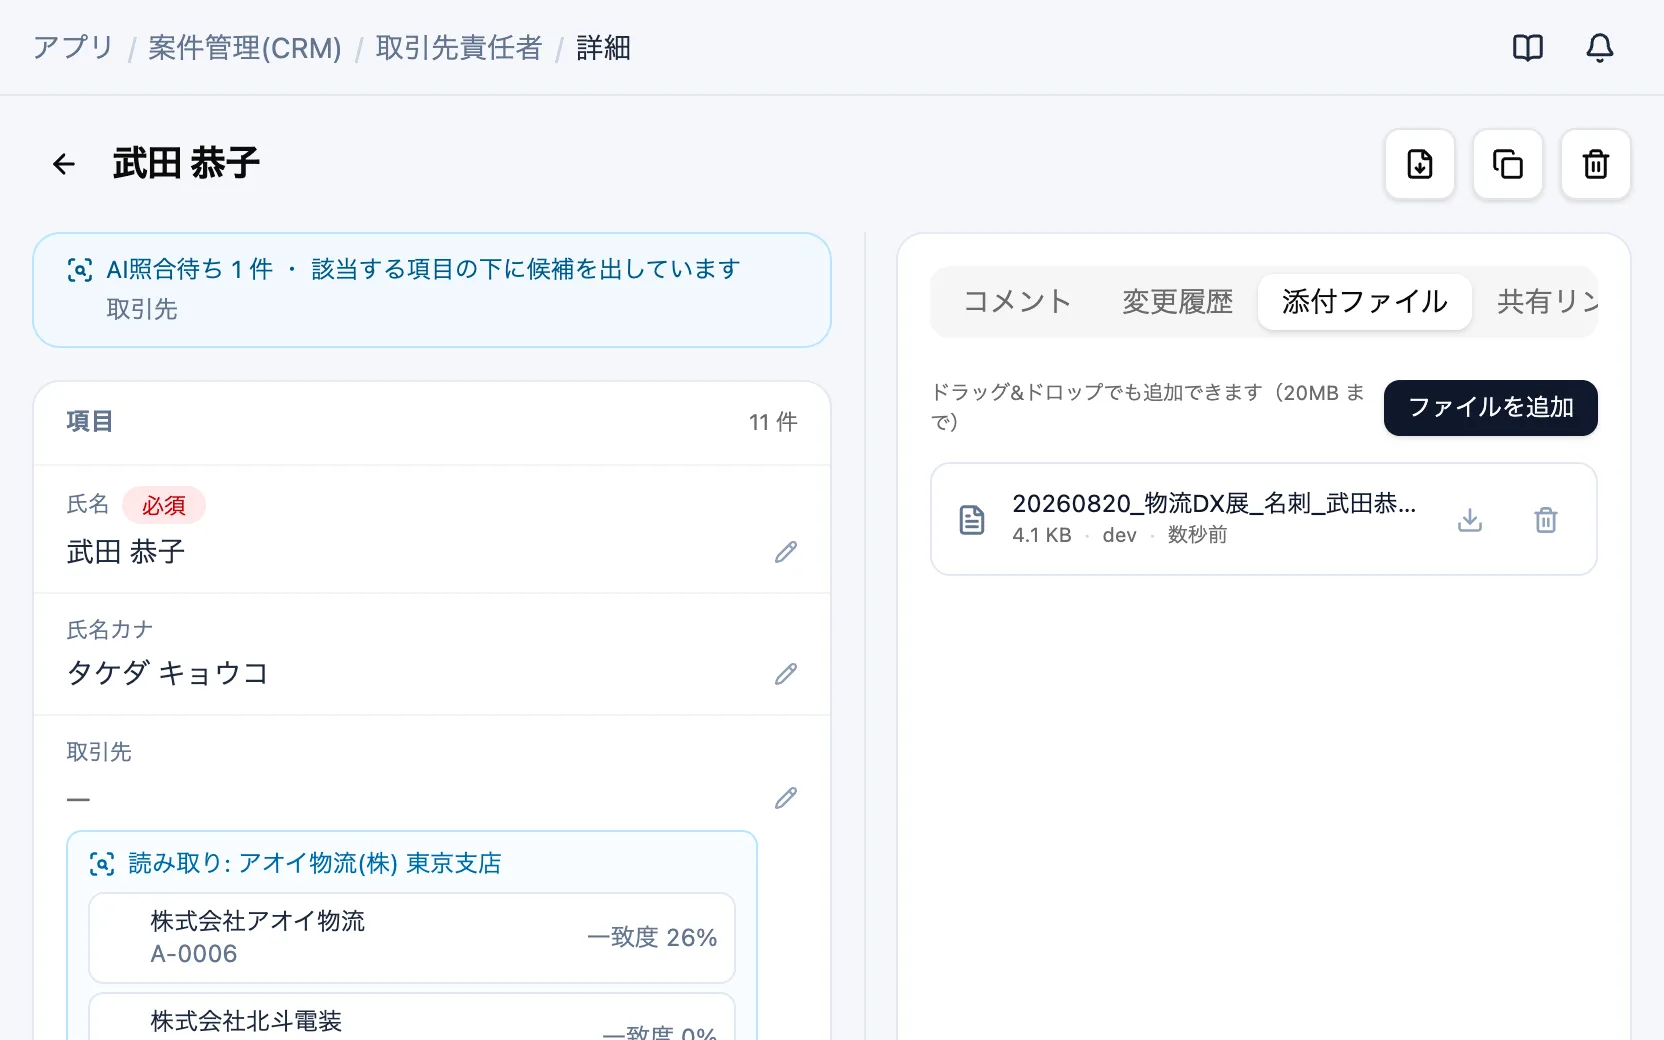Click the file name 20260820_物流DX展_名刺

(x=1214, y=503)
